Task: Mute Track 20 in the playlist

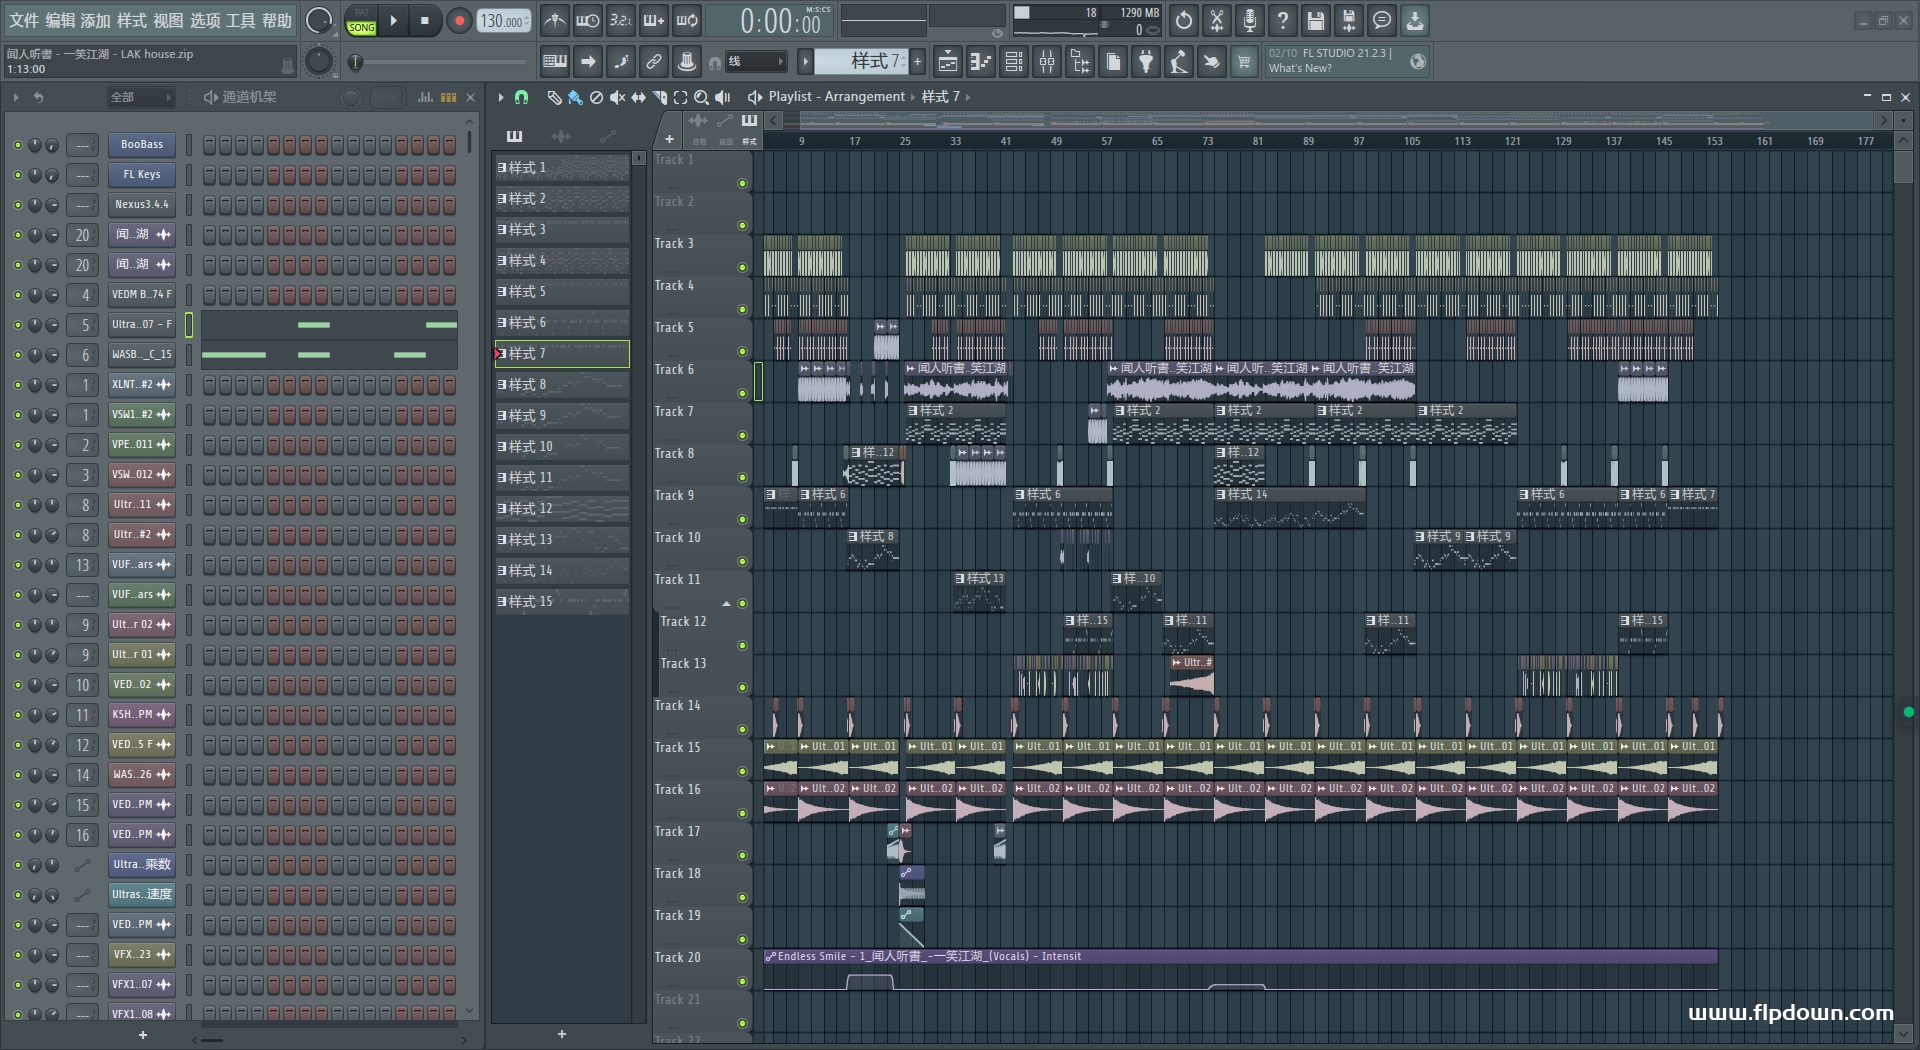Action: (742, 981)
